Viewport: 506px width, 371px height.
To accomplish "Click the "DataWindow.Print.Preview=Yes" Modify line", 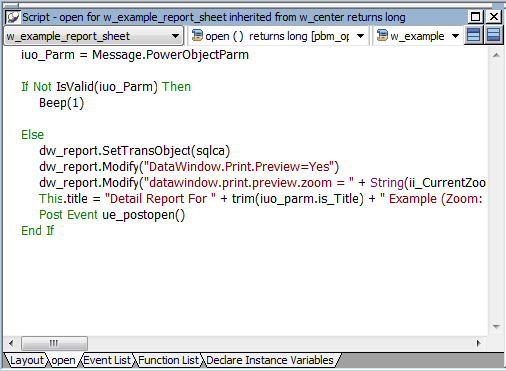I will coord(189,167).
